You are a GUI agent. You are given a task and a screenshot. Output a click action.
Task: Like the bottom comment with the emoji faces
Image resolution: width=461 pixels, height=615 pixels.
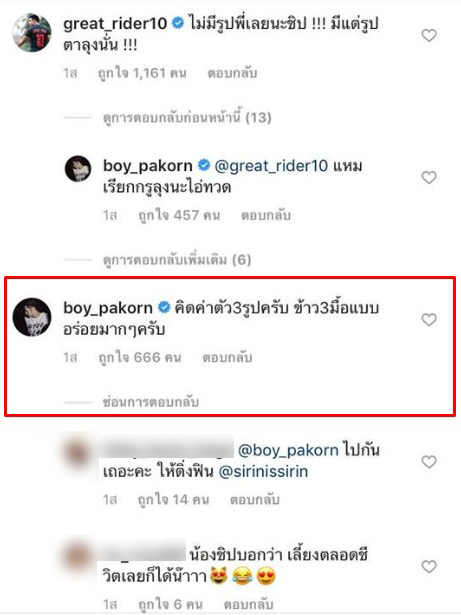point(429,567)
